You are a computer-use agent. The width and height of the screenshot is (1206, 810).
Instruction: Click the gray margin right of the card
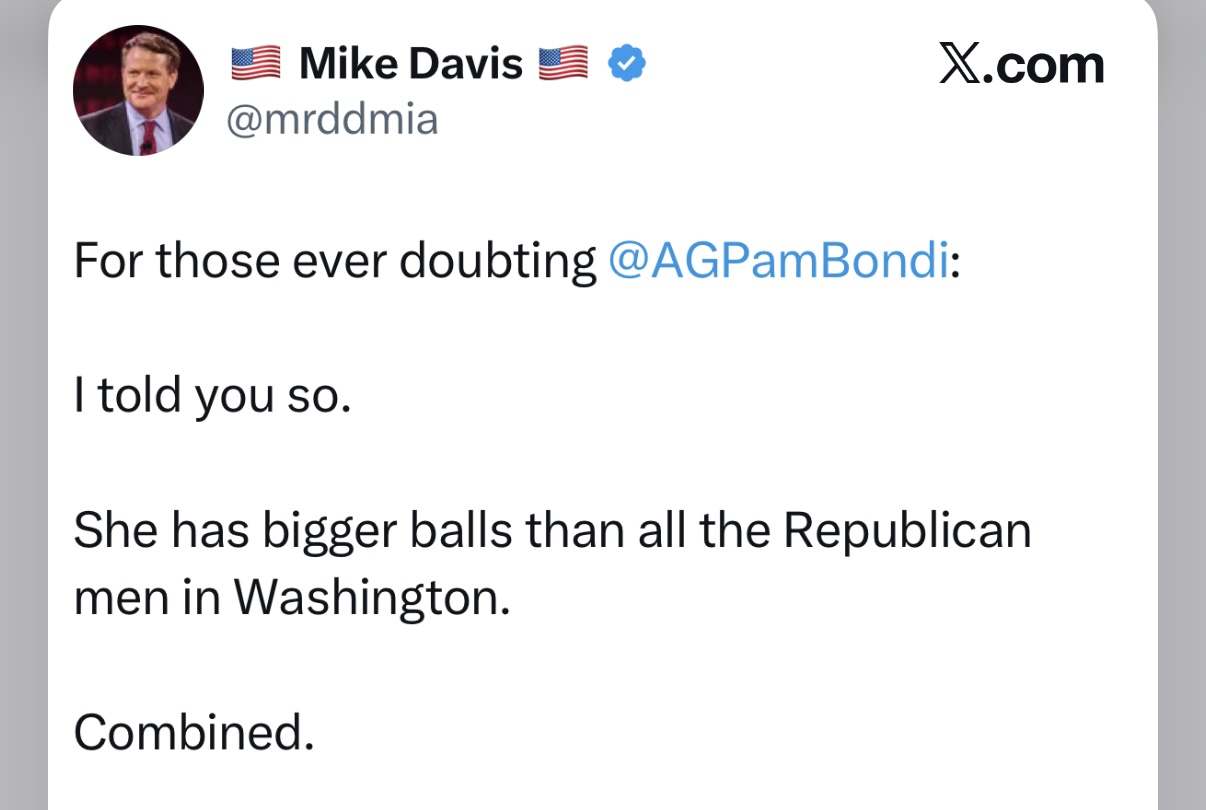pyautogui.click(x=1182, y=405)
